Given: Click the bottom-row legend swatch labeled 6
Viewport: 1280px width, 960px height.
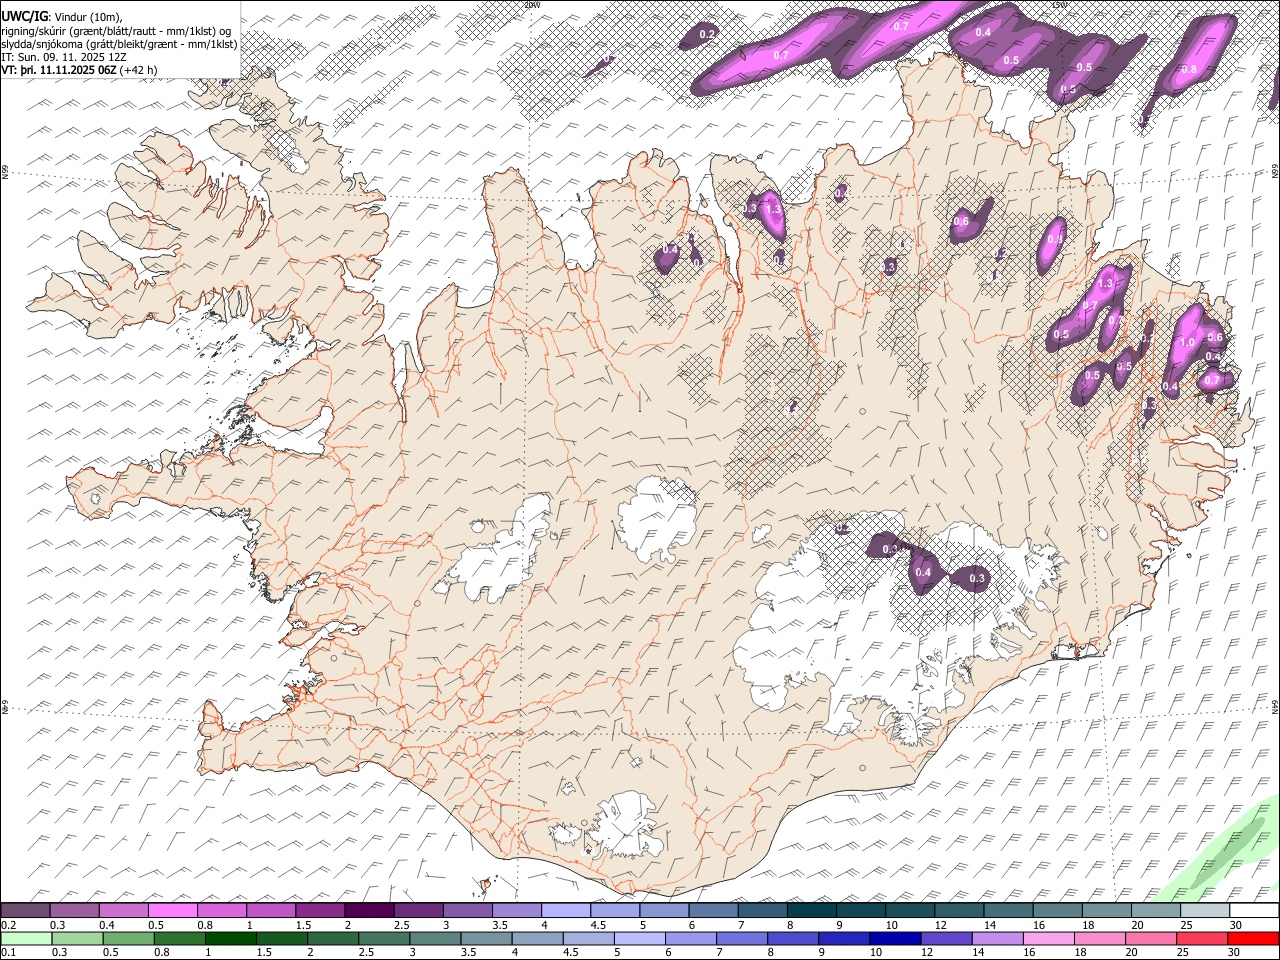Looking at the screenshot, I should [x=691, y=938].
